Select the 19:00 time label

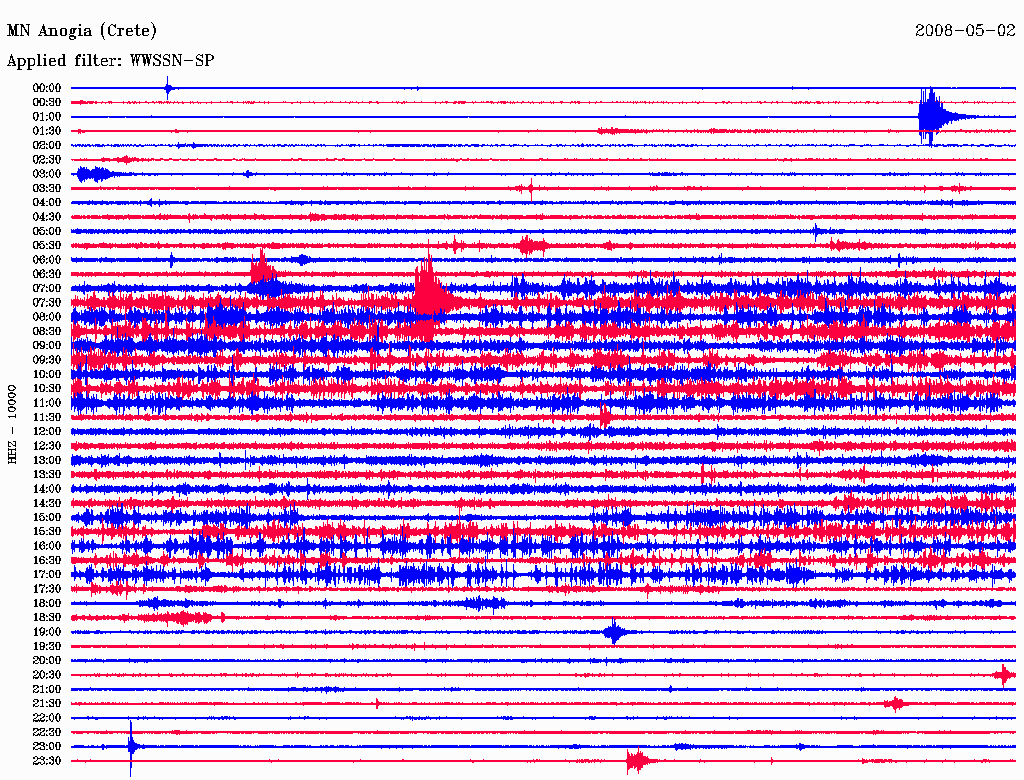pyautogui.click(x=47, y=632)
